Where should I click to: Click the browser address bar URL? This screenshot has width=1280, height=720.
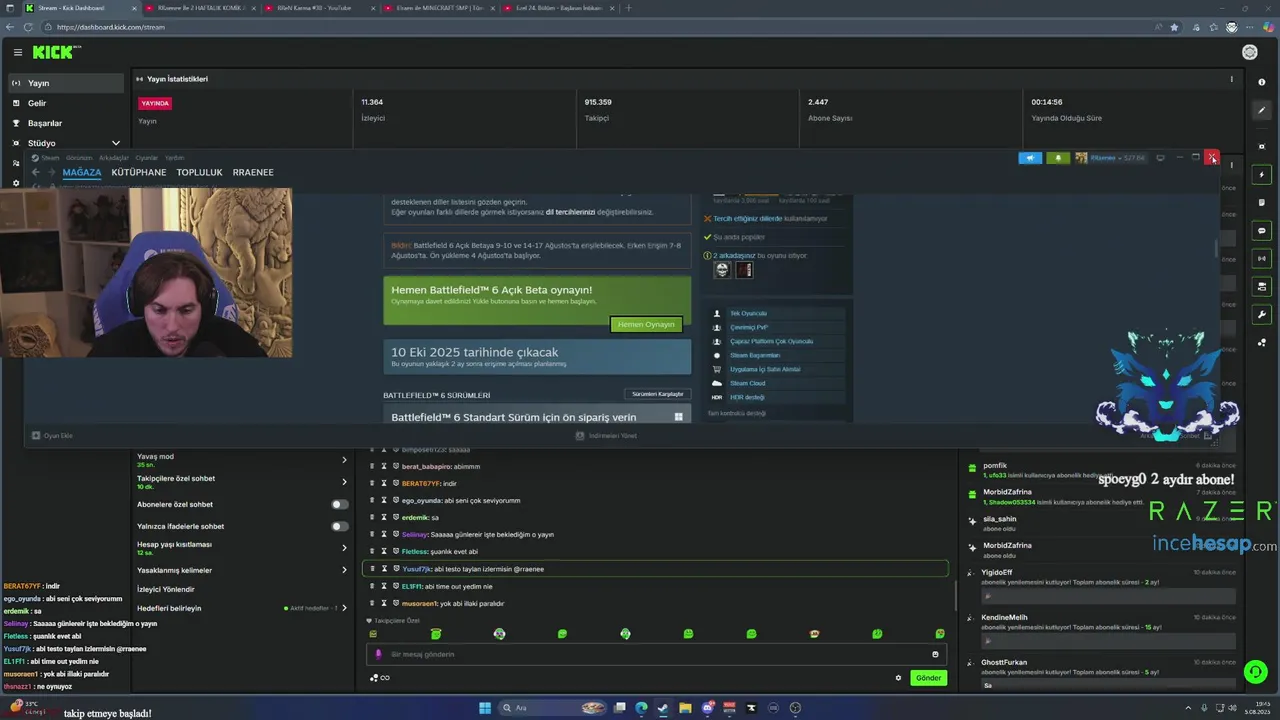pos(111,27)
